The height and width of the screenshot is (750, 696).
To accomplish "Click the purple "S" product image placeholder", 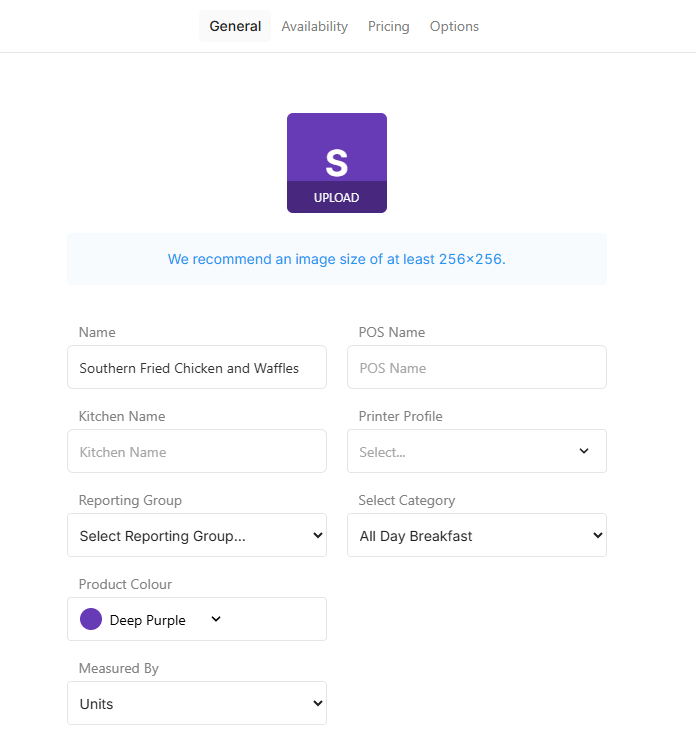I will (336, 150).
